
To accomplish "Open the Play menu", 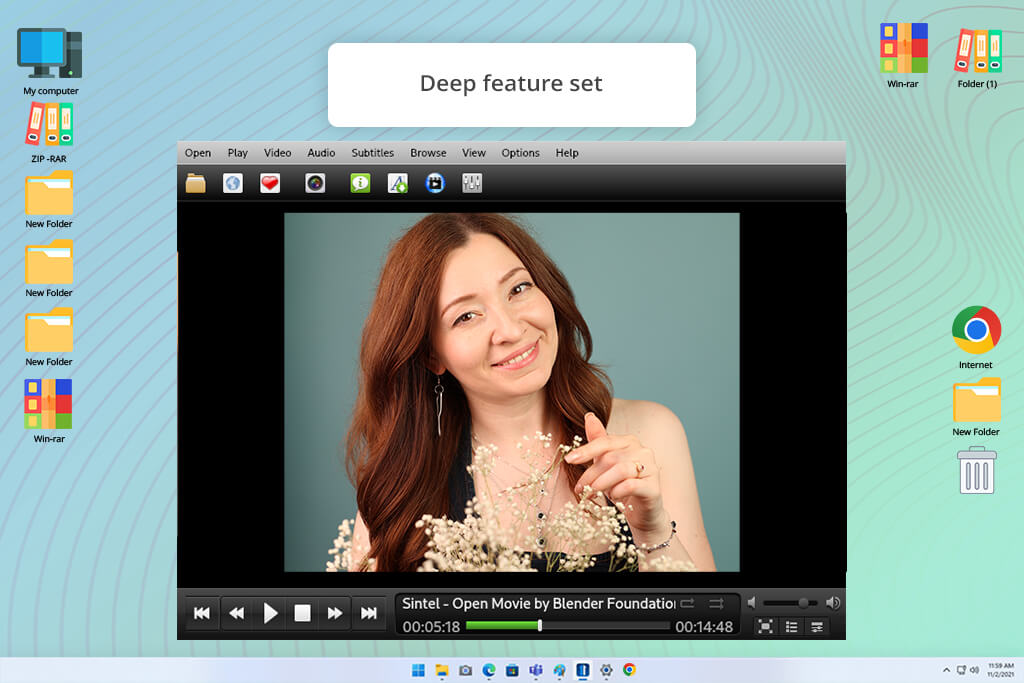I will point(238,153).
